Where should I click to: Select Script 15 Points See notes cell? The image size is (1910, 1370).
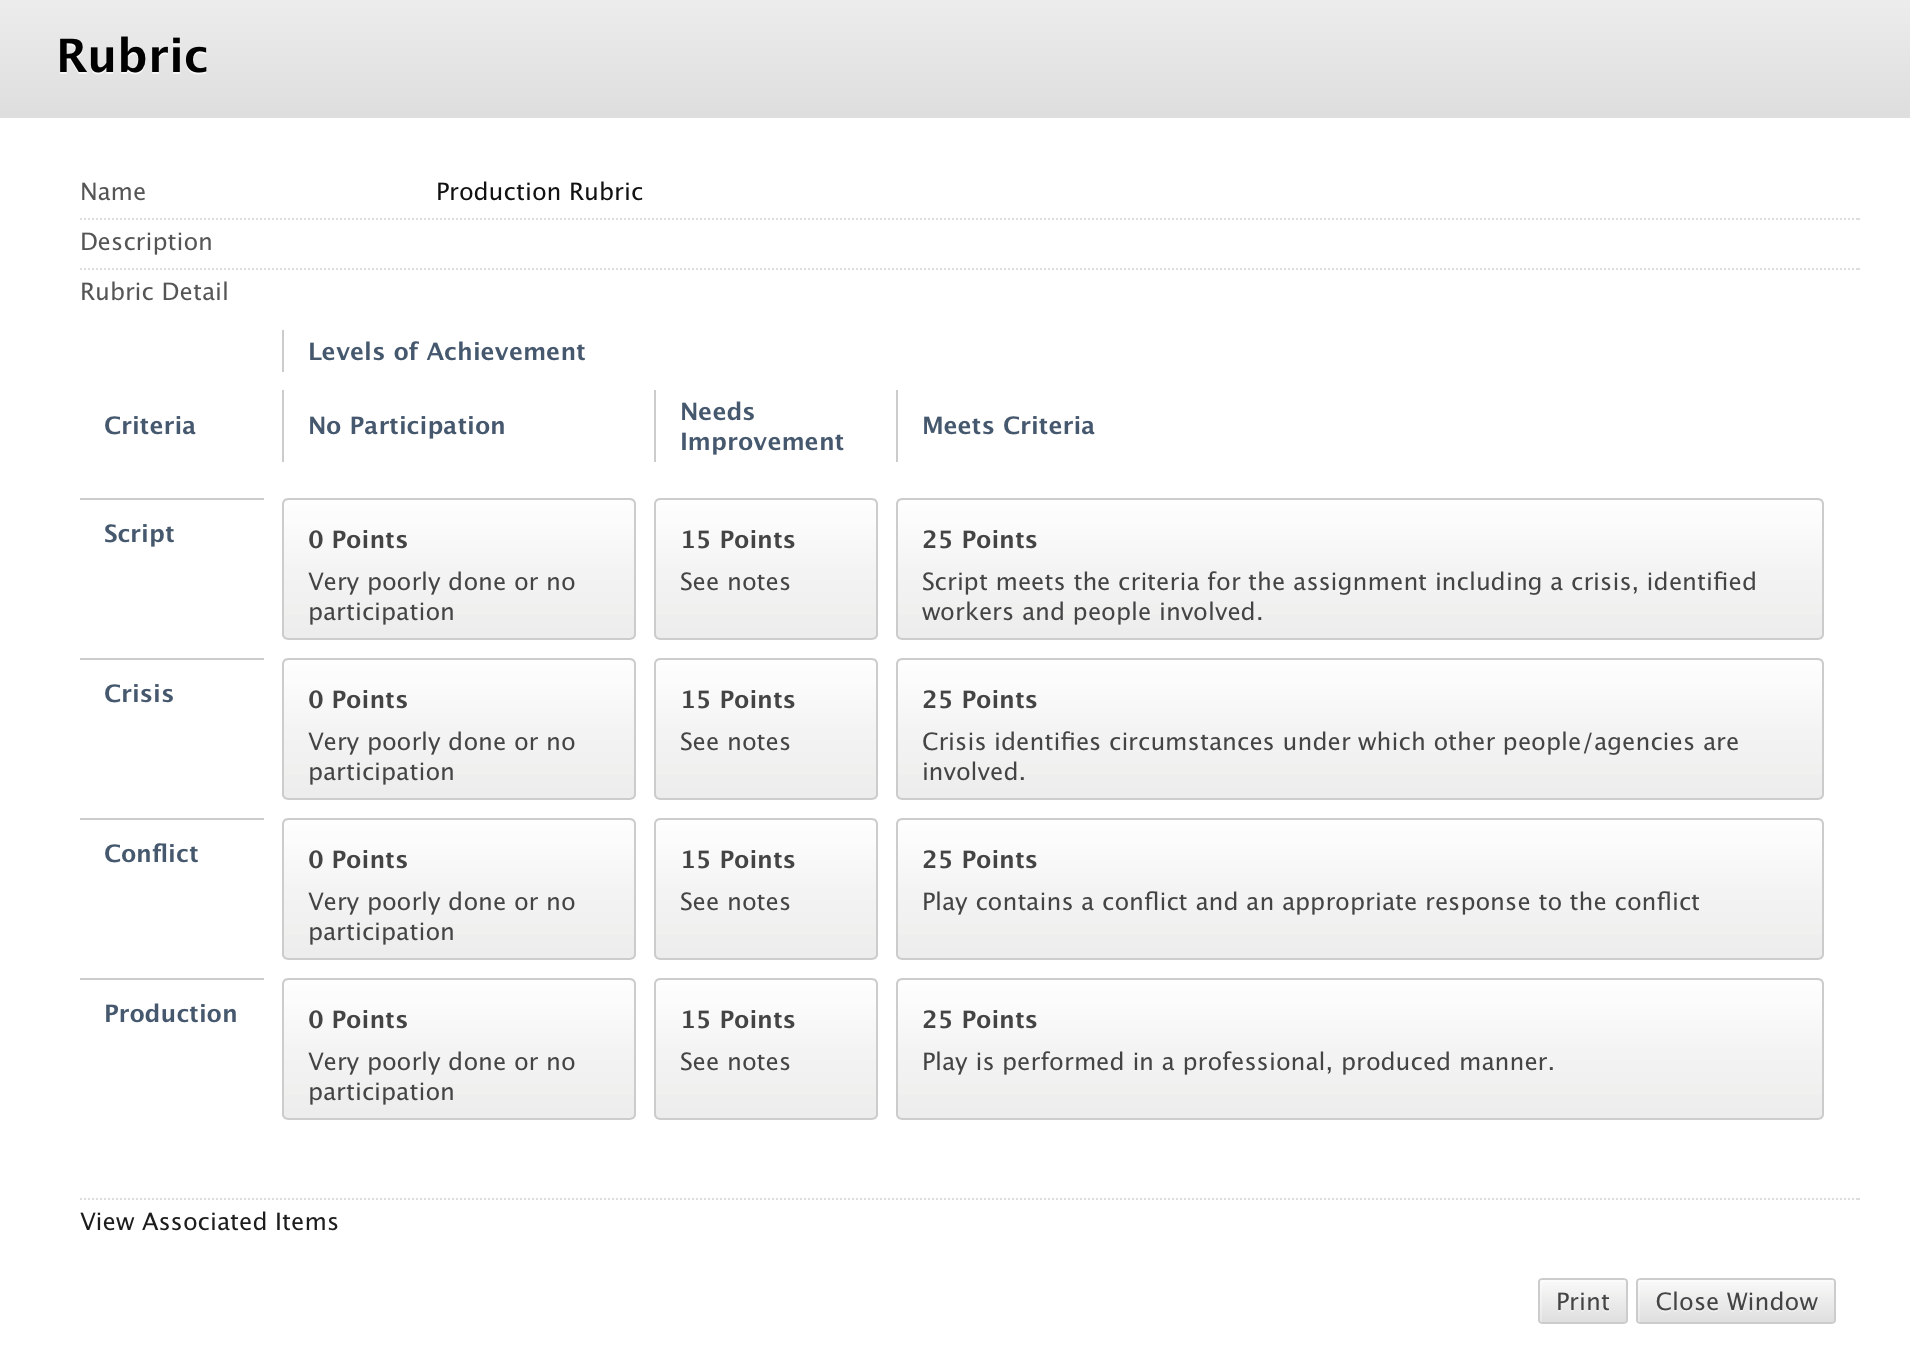(x=765, y=569)
